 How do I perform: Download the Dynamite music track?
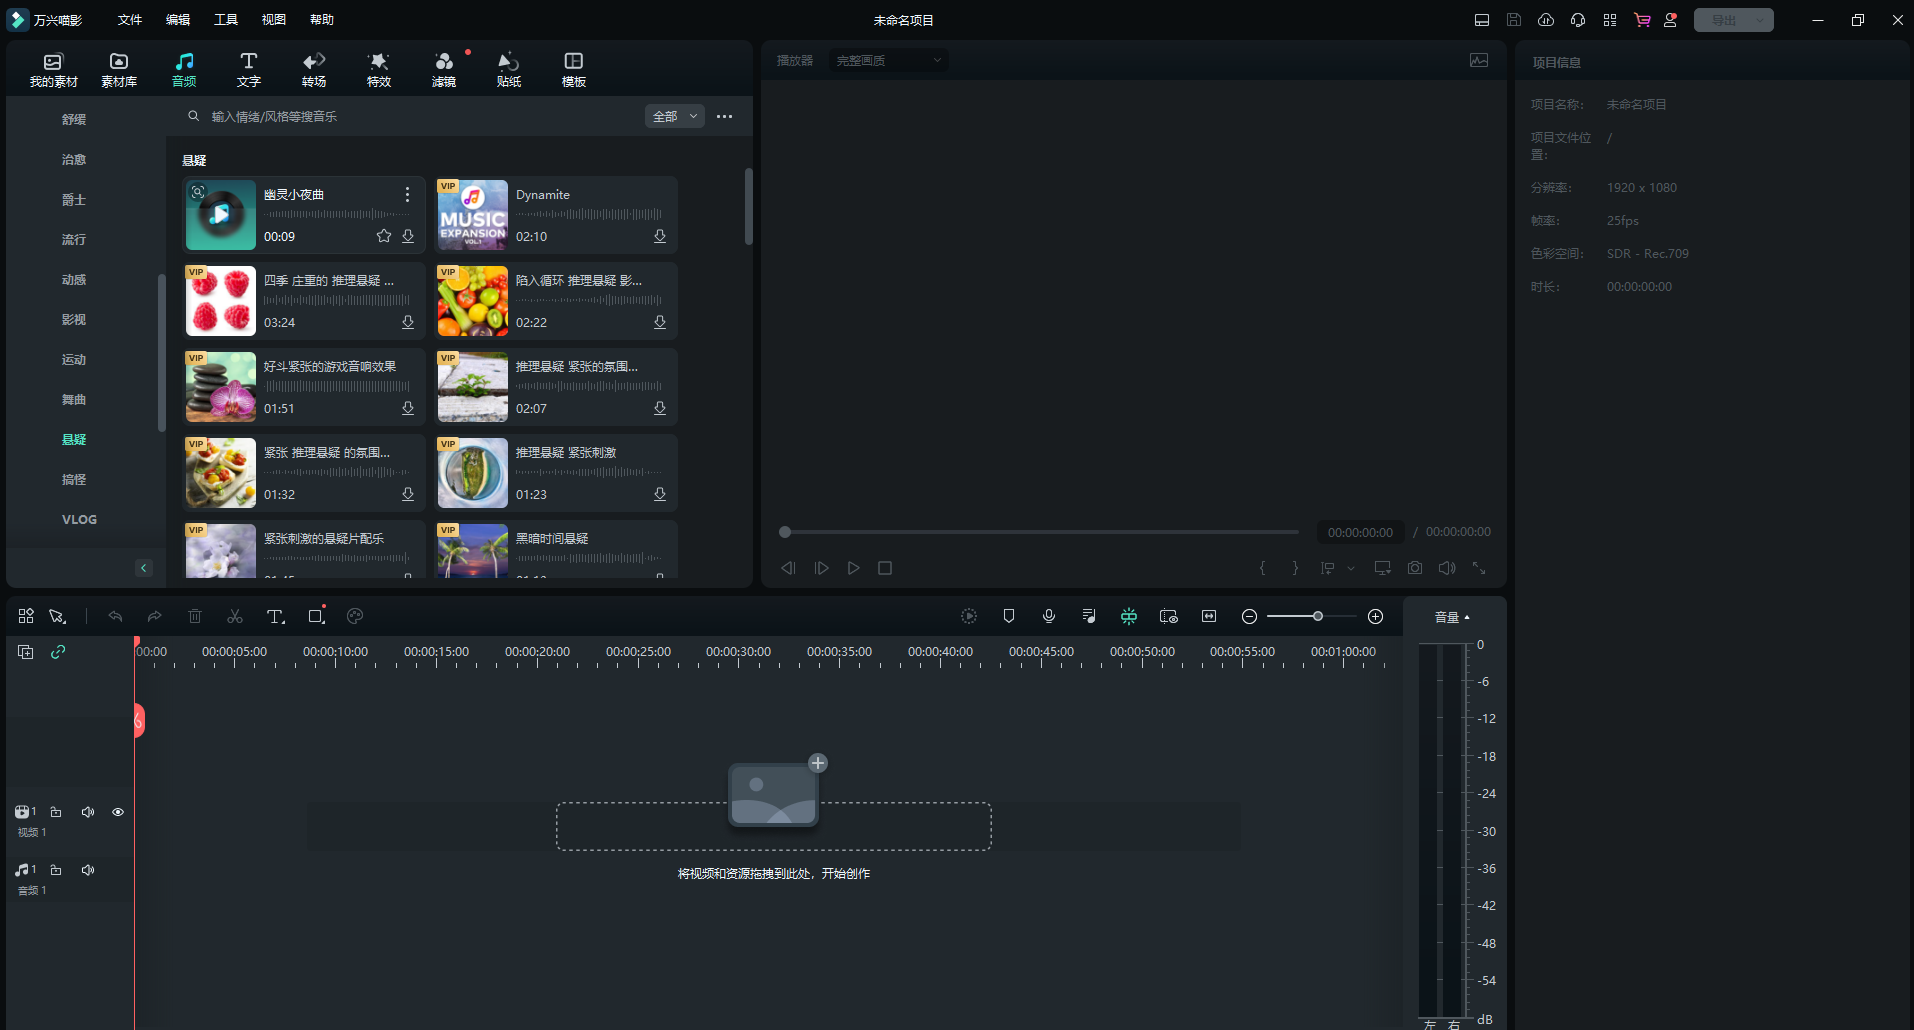click(660, 237)
